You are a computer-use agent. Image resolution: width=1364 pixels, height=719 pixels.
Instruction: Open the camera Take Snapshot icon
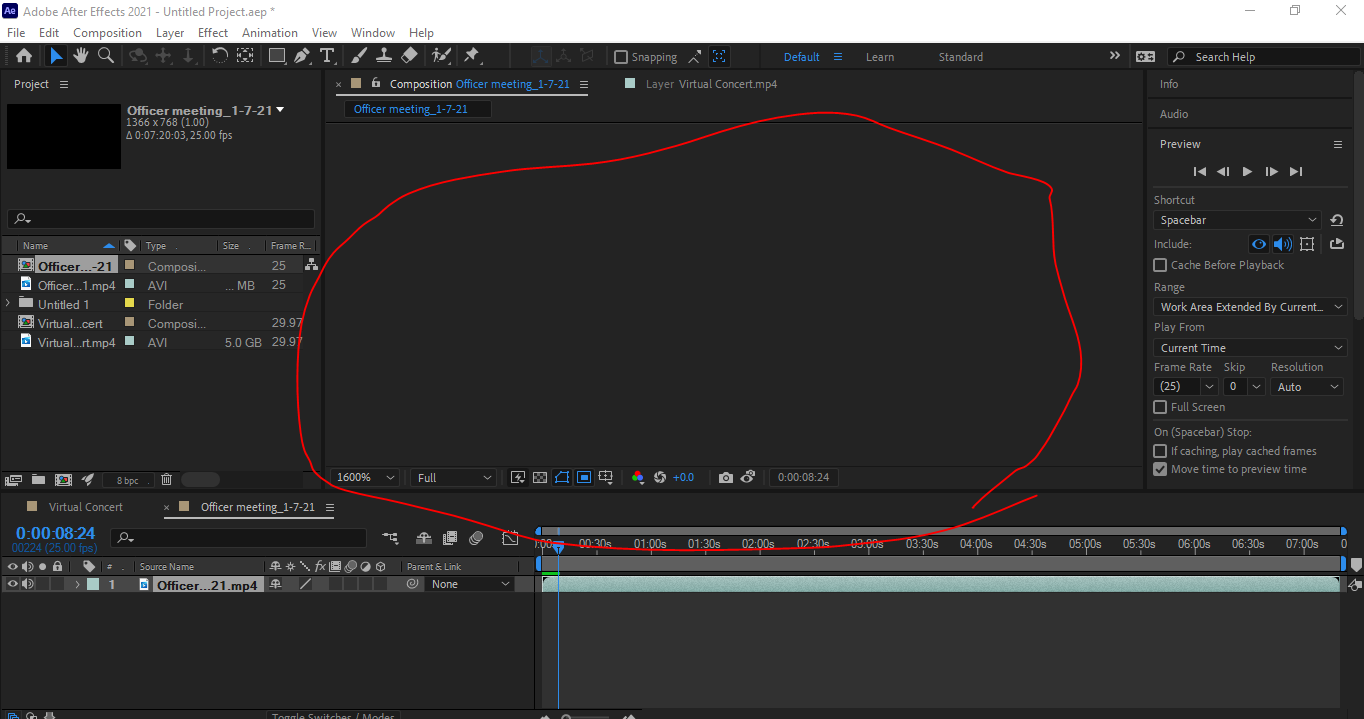coord(726,477)
